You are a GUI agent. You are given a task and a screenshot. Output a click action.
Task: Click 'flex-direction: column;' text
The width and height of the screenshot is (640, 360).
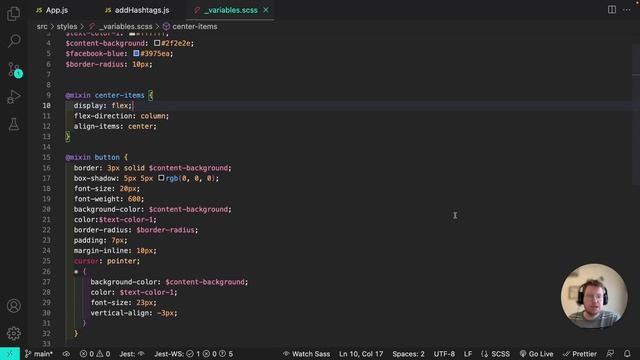[121, 116]
